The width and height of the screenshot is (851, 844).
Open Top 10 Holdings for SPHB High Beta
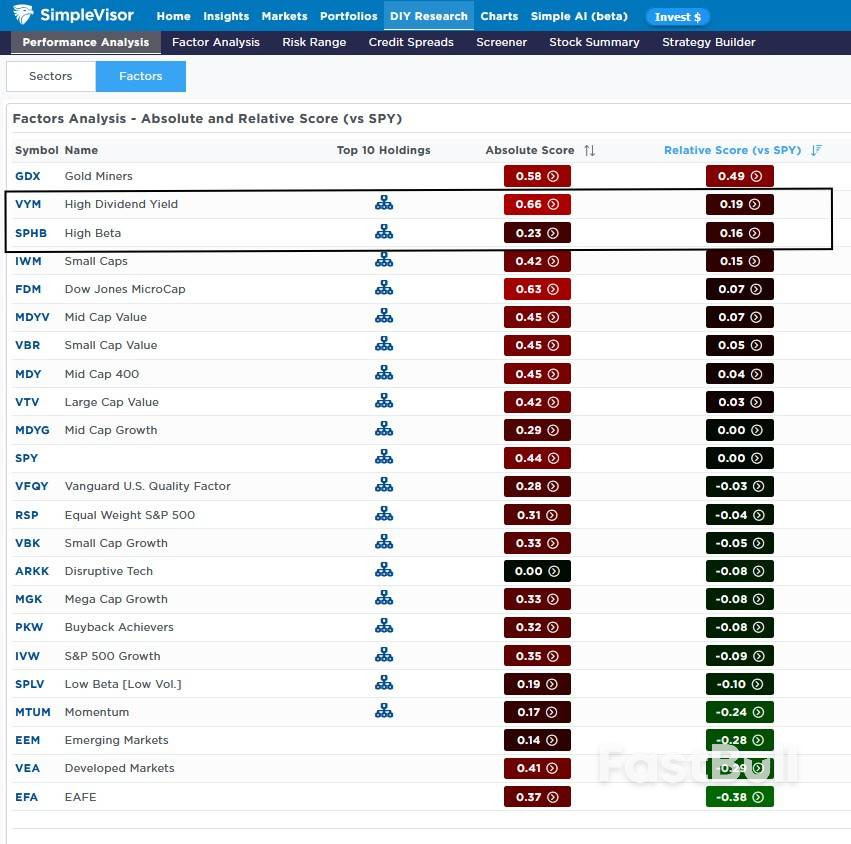(384, 232)
